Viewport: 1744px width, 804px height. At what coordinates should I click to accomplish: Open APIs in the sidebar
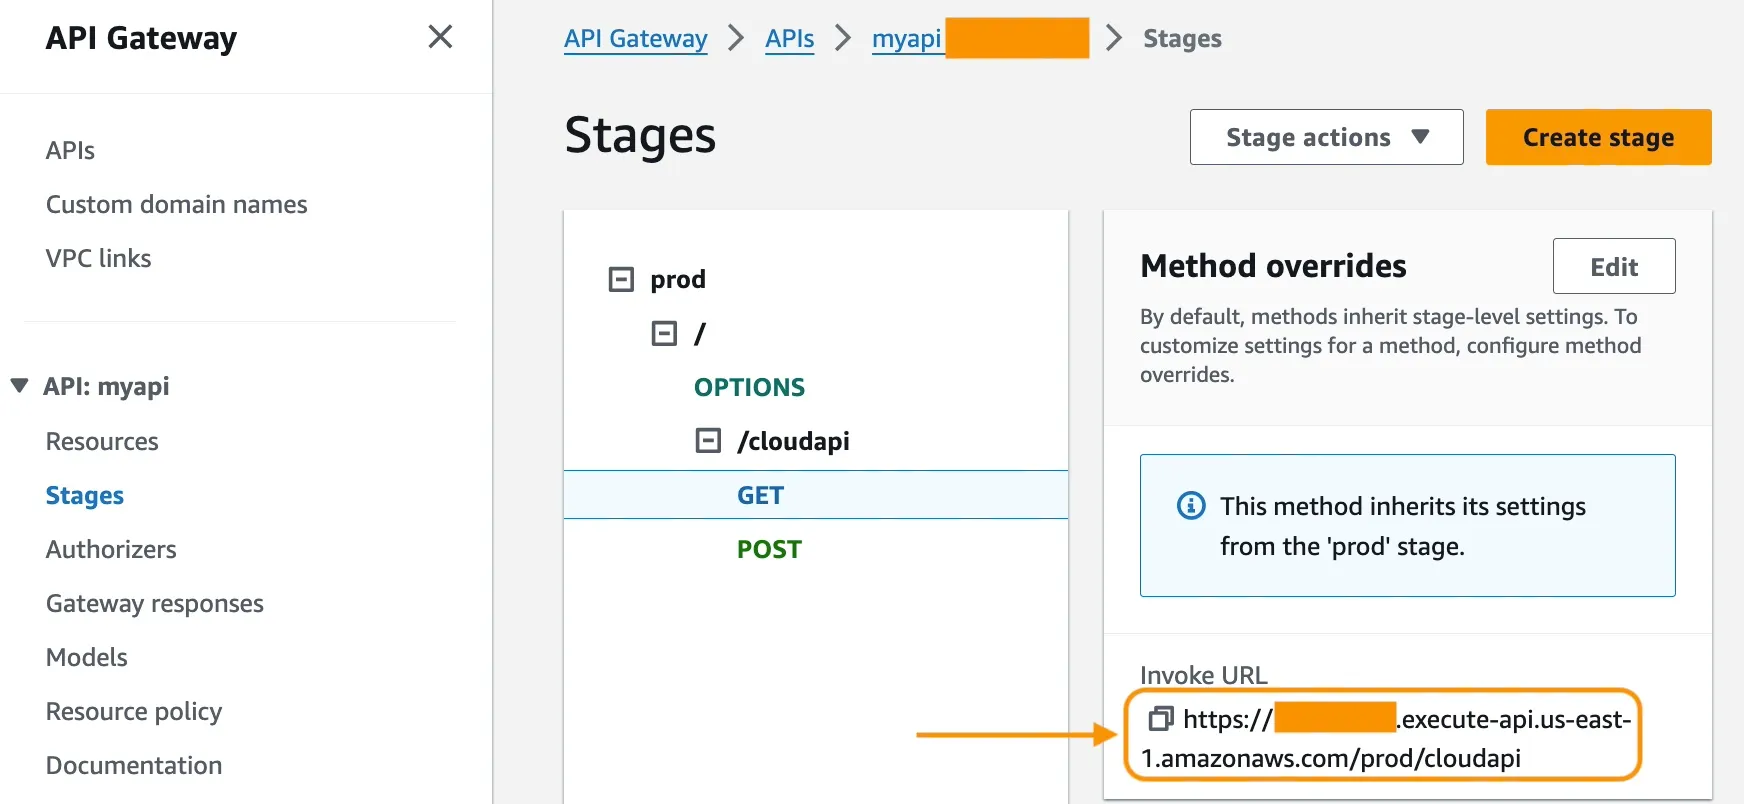(70, 150)
